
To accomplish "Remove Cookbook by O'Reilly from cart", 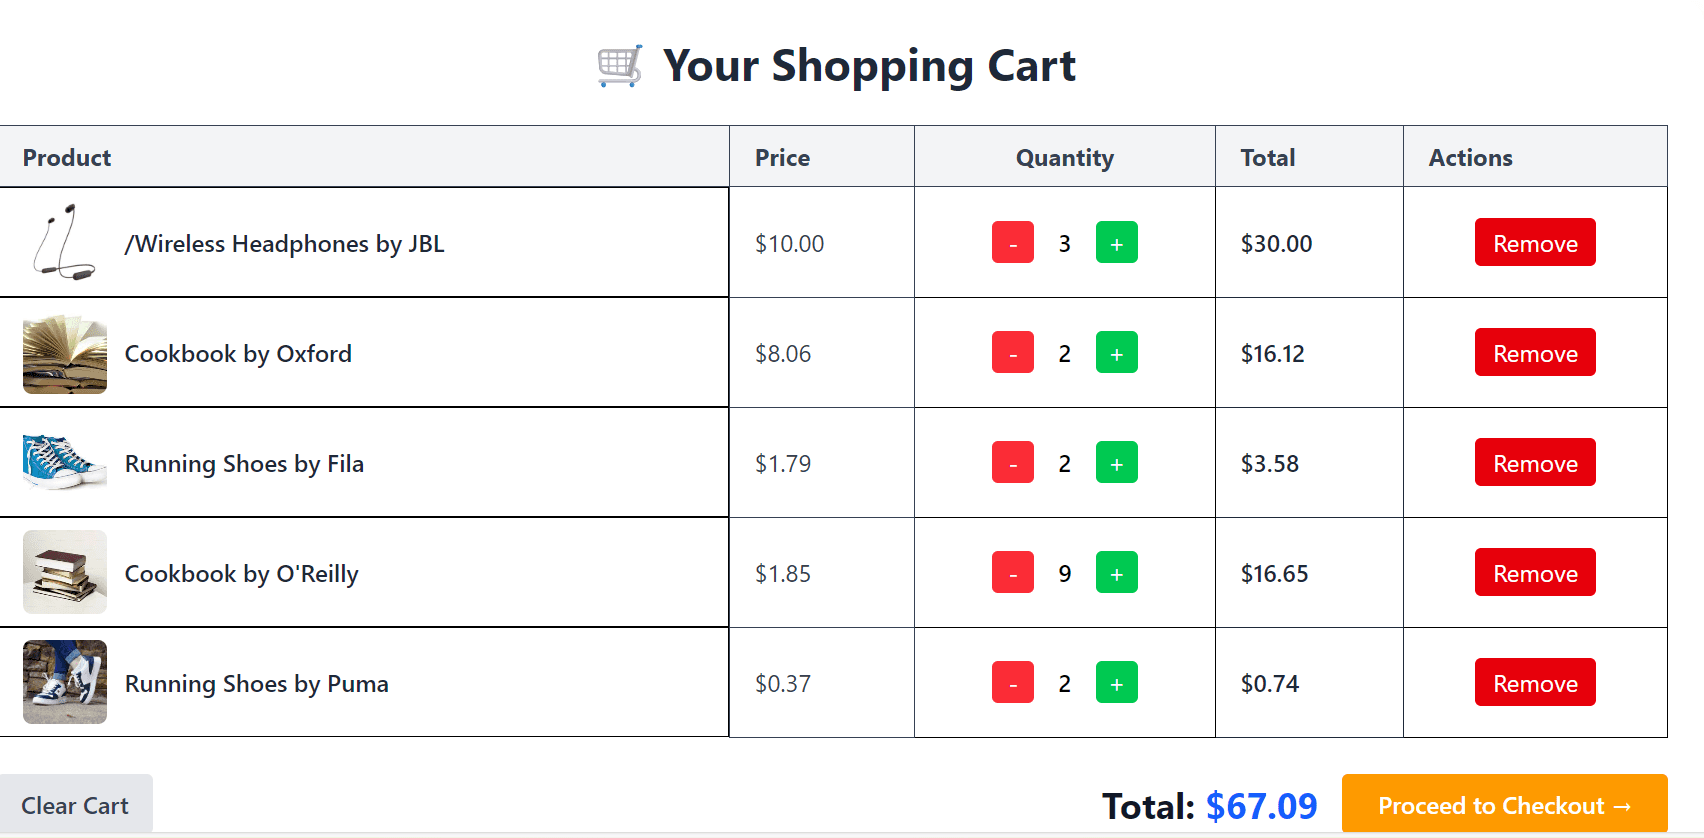I will 1535,572.
